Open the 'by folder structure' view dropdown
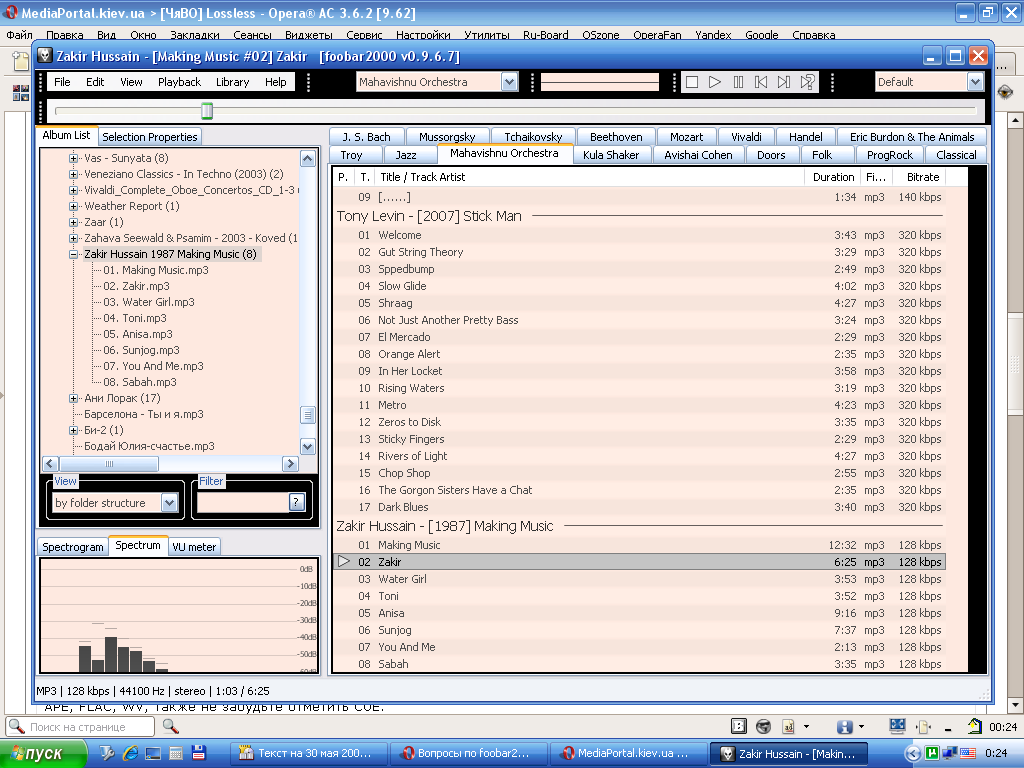1024x768 pixels. coord(169,502)
